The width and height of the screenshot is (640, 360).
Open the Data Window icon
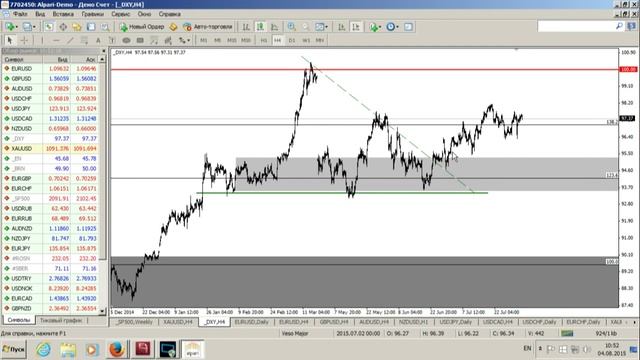tap(63, 27)
